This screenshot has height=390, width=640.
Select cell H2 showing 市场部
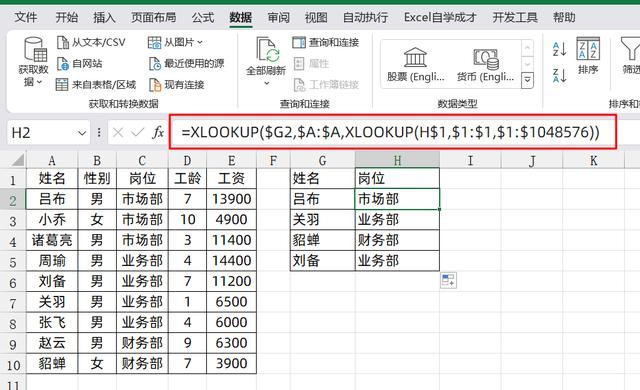click(x=397, y=199)
